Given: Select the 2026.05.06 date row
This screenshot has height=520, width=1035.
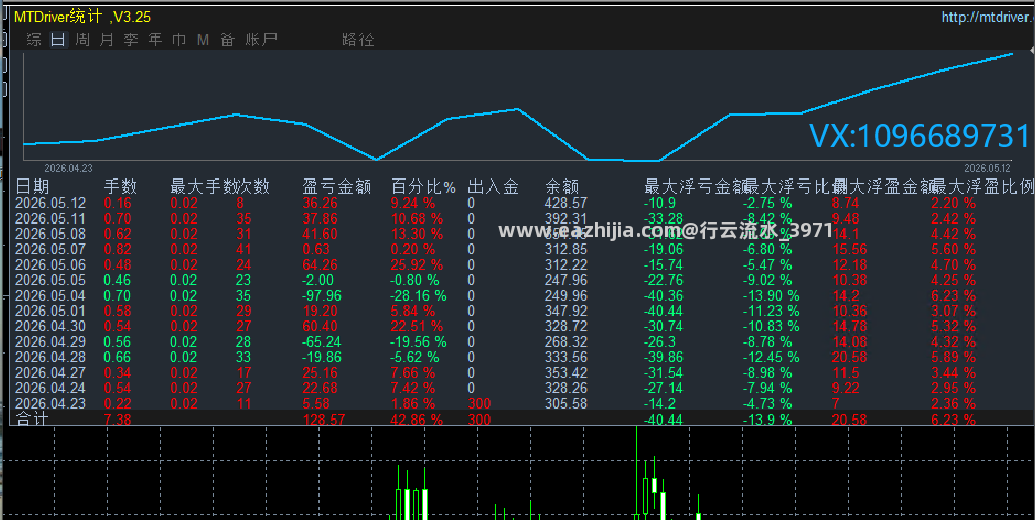Looking at the screenshot, I should [50, 265].
